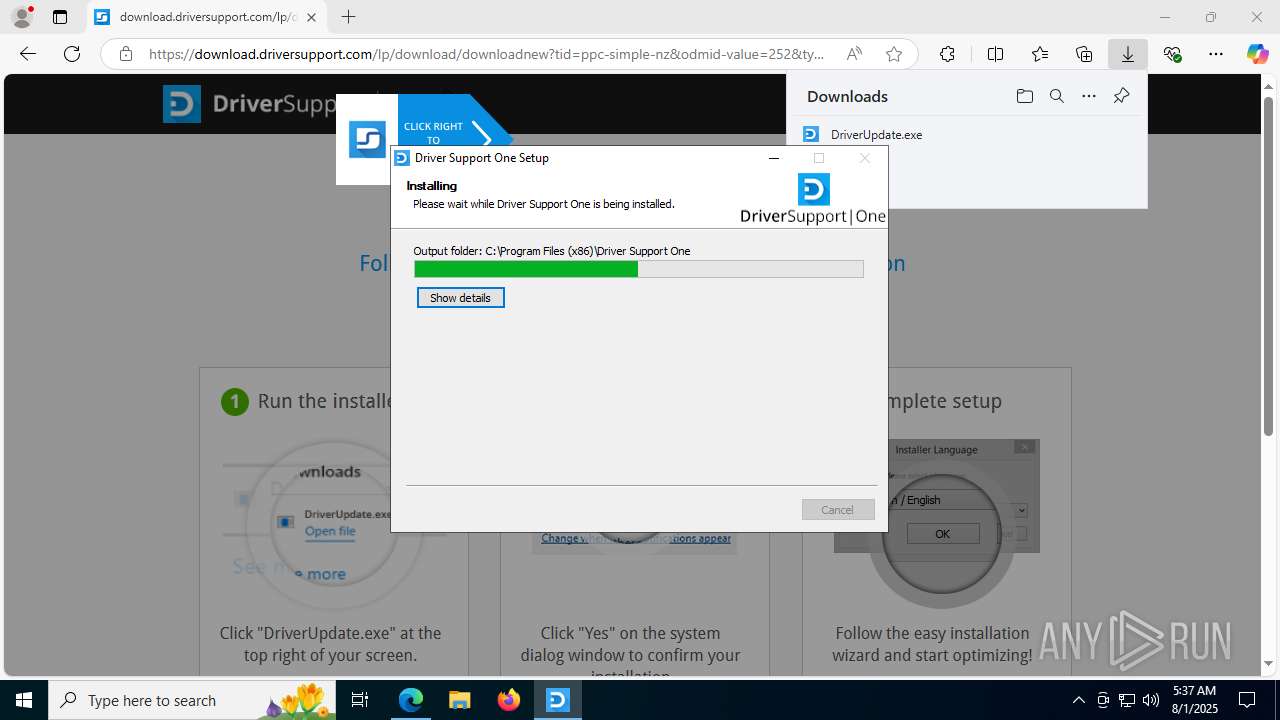Add this page to favorites star
The image size is (1280, 720).
894,54
